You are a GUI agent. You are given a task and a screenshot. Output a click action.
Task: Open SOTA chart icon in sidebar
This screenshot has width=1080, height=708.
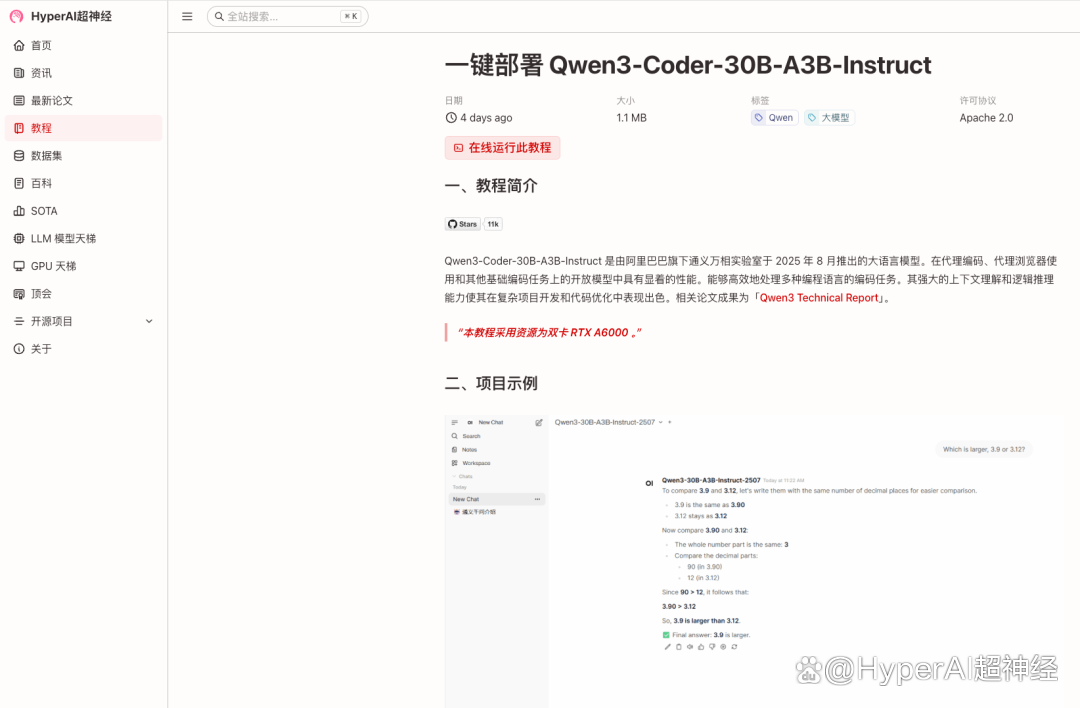pos(19,211)
